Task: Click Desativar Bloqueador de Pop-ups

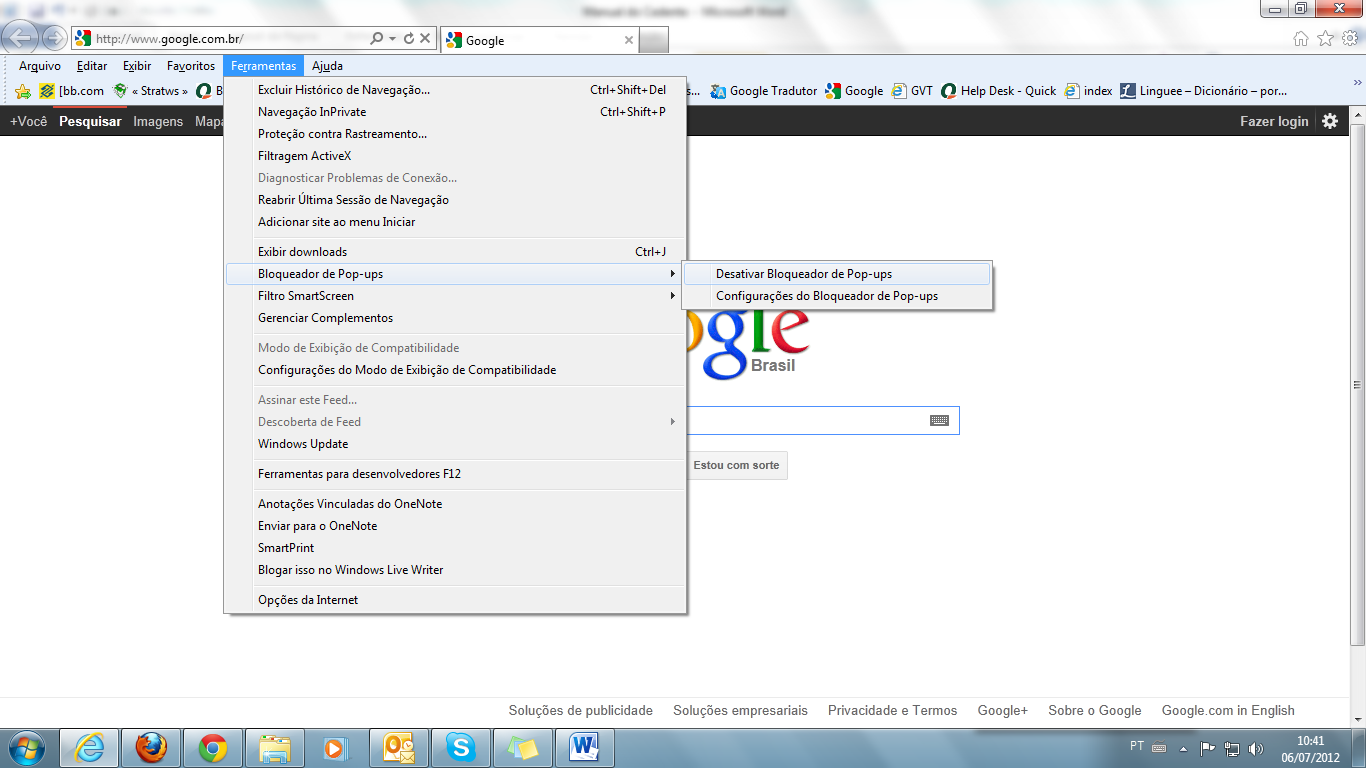Action: pyautogui.click(x=837, y=274)
